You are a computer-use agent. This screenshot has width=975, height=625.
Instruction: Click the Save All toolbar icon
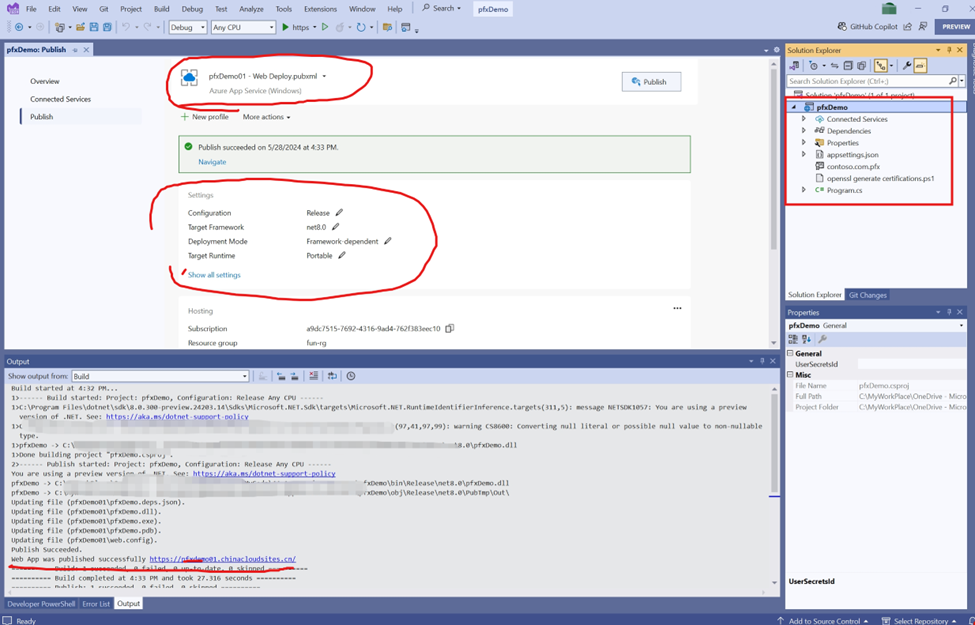[106, 27]
